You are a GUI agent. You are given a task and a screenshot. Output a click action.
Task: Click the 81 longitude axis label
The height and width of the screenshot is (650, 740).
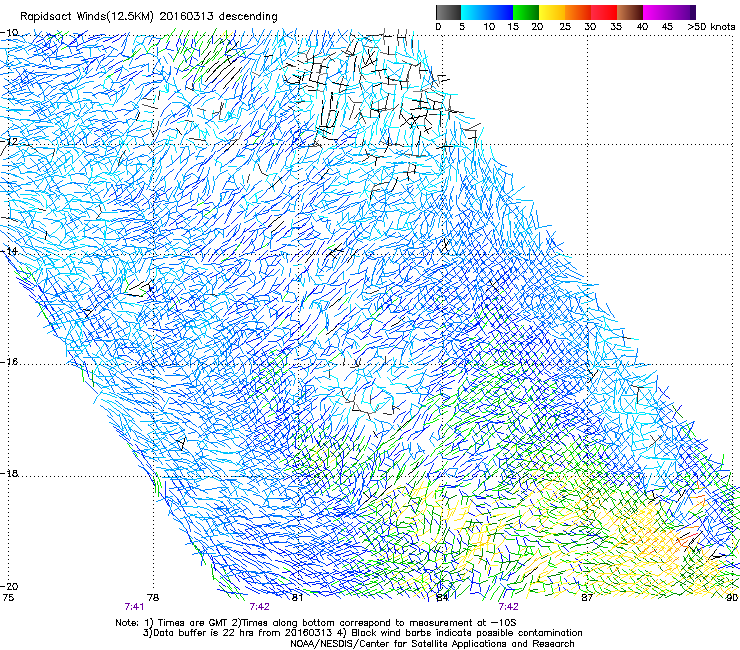tap(297, 598)
